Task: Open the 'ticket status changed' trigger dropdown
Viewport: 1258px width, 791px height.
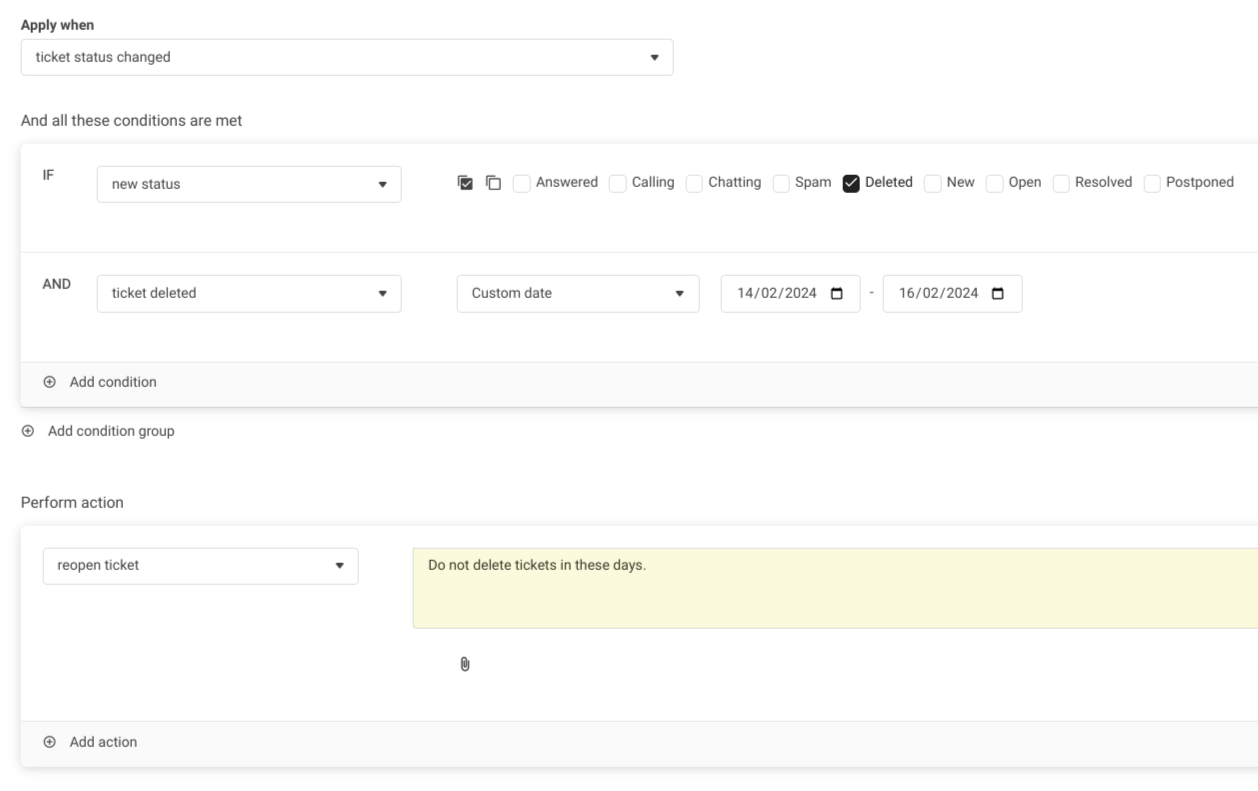Action: point(346,57)
